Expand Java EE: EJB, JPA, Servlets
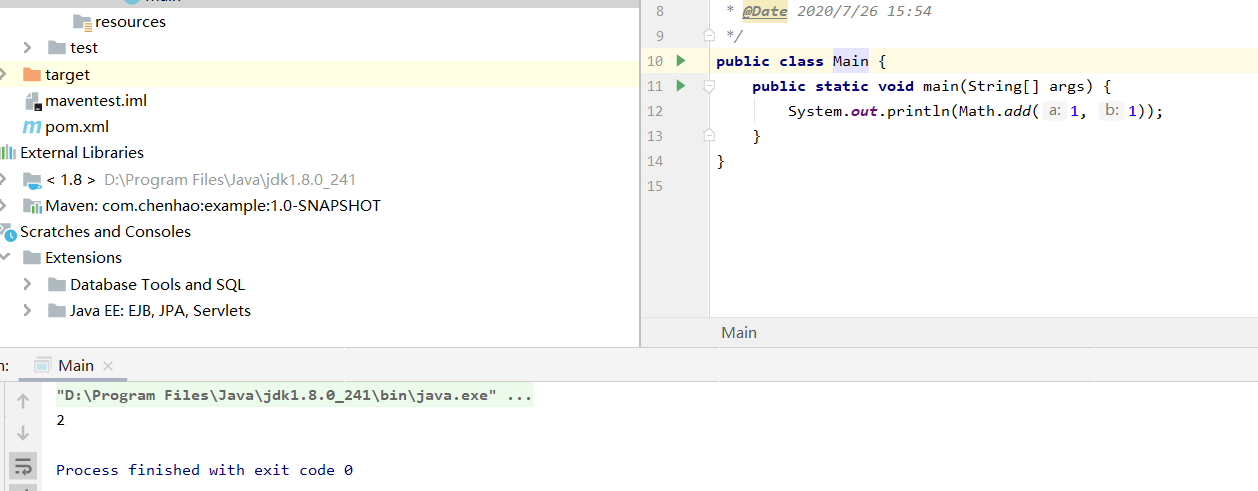The width and height of the screenshot is (1258, 491). pos(28,311)
